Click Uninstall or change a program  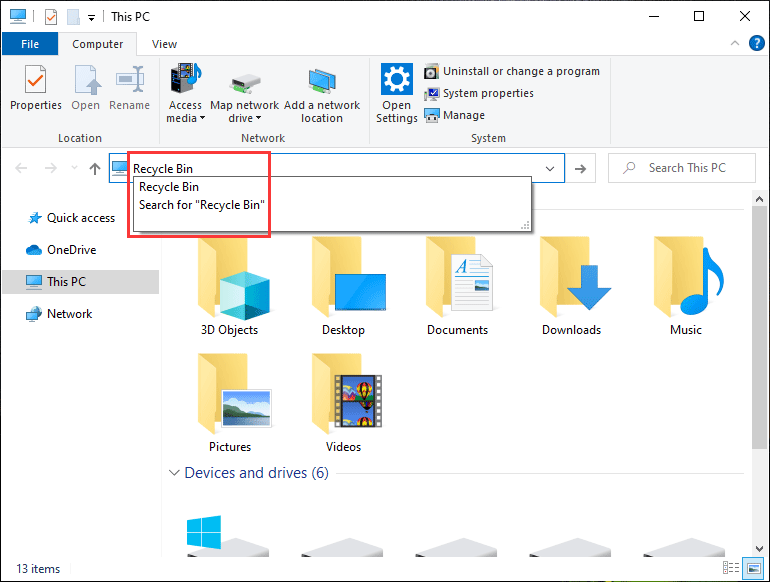coord(512,71)
